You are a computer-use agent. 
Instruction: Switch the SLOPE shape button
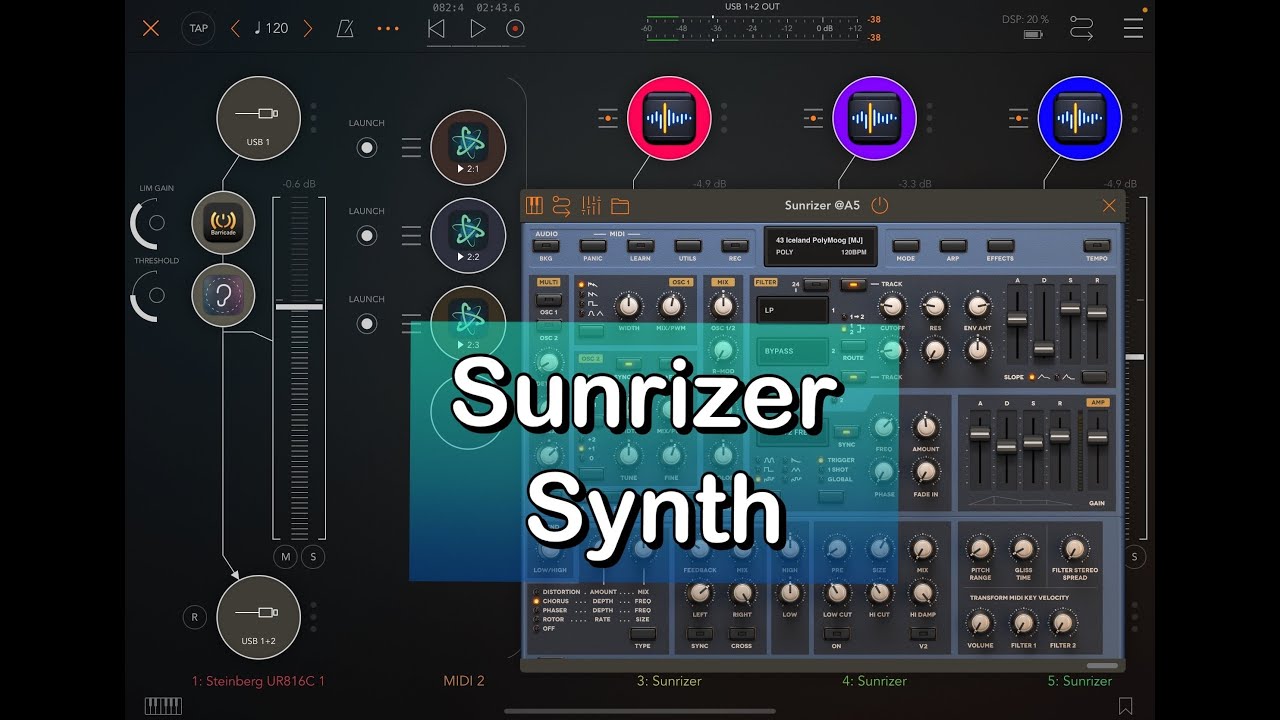pos(1095,377)
